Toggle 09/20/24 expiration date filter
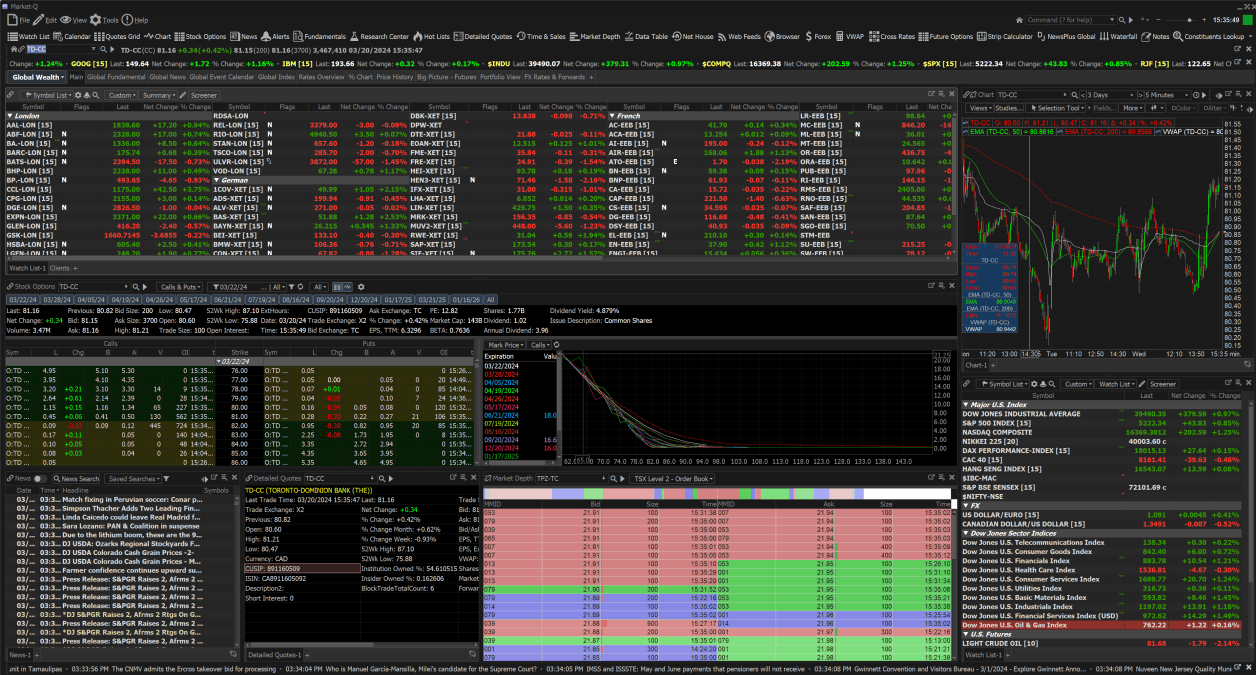 tap(329, 300)
